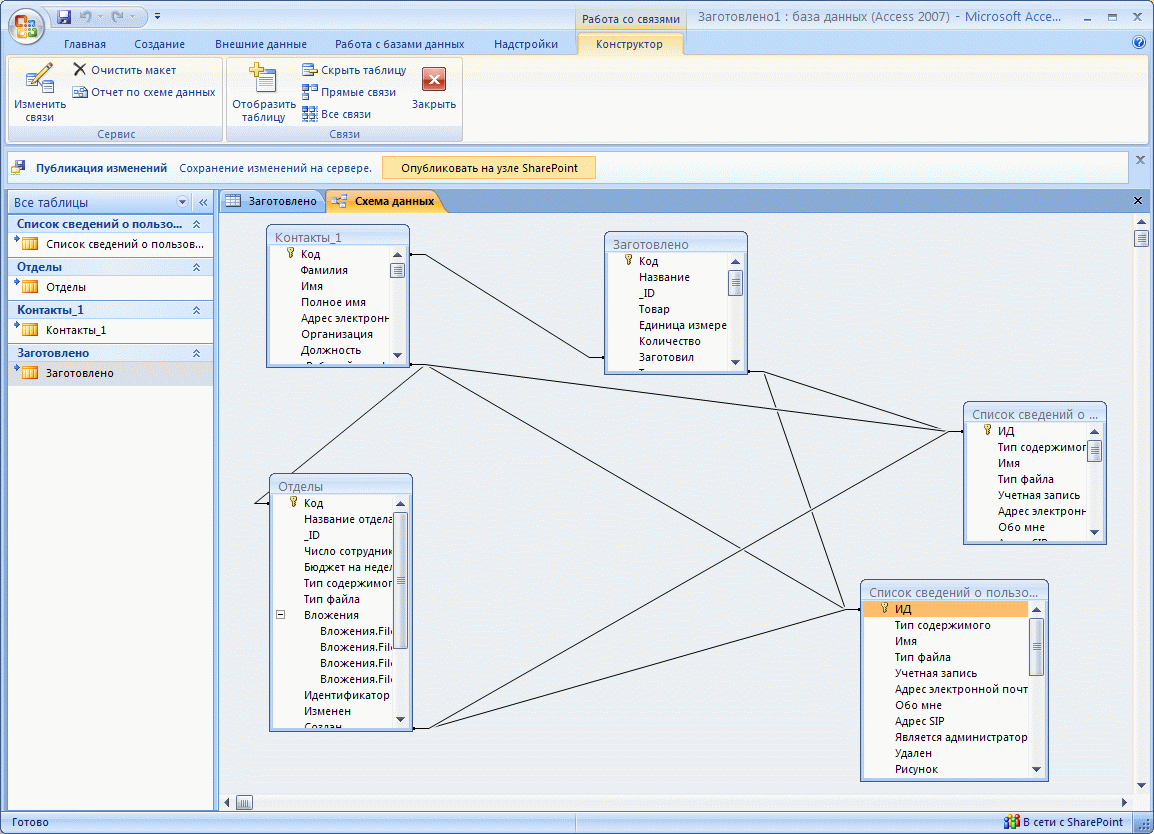Select Контакты_1 table in navigation pane
The width and height of the screenshot is (1154, 834).
click(110, 330)
